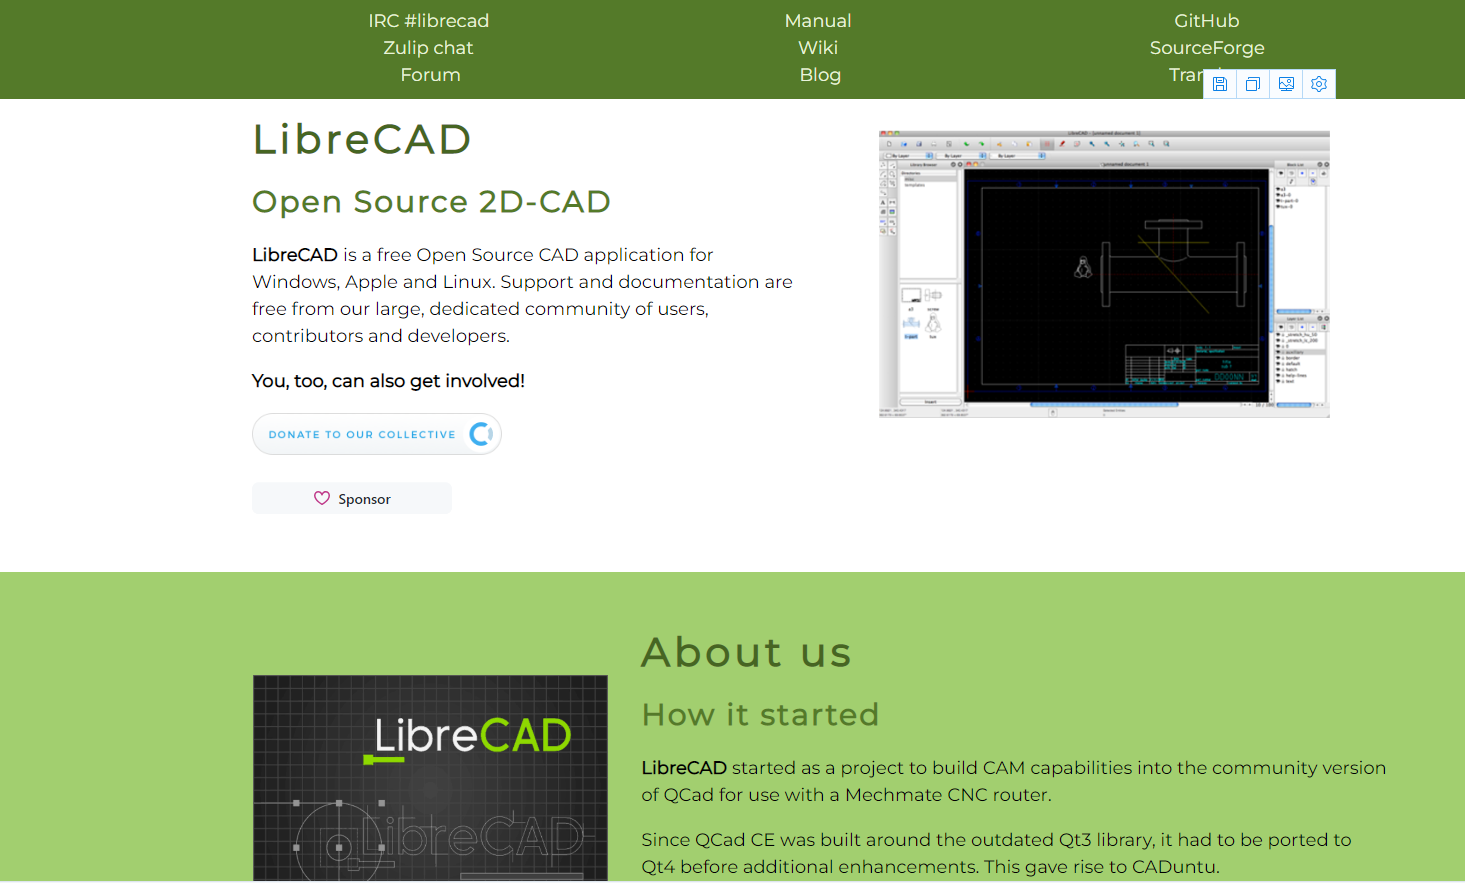Hide the 'hatch' layer using its eye icon
The width and height of the screenshot is (1465, 883).
[x=1278, y=369]
